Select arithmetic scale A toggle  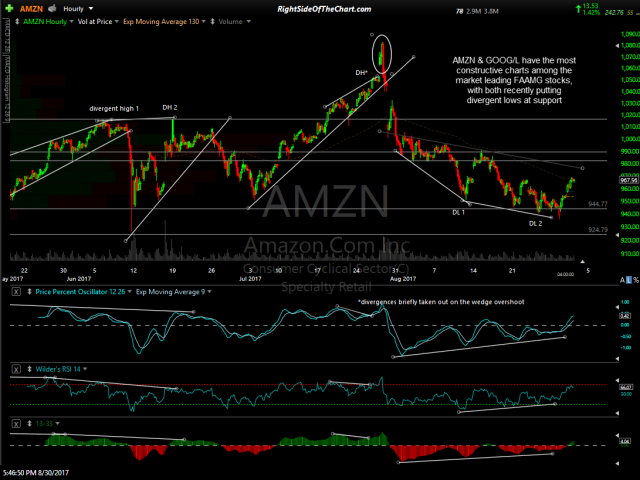click(622, 280)
